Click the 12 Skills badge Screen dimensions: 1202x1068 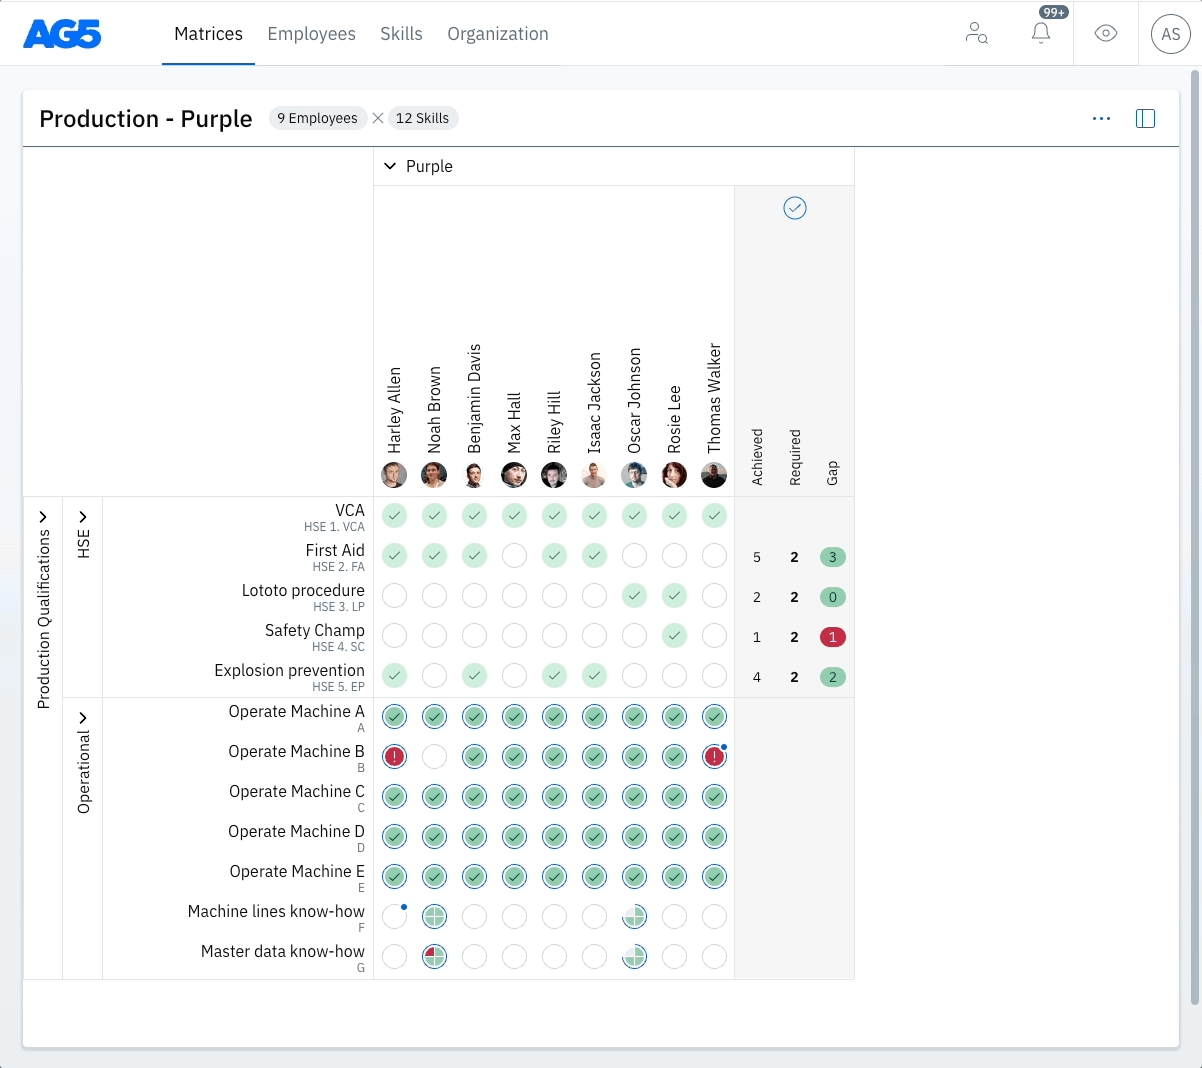422,118
